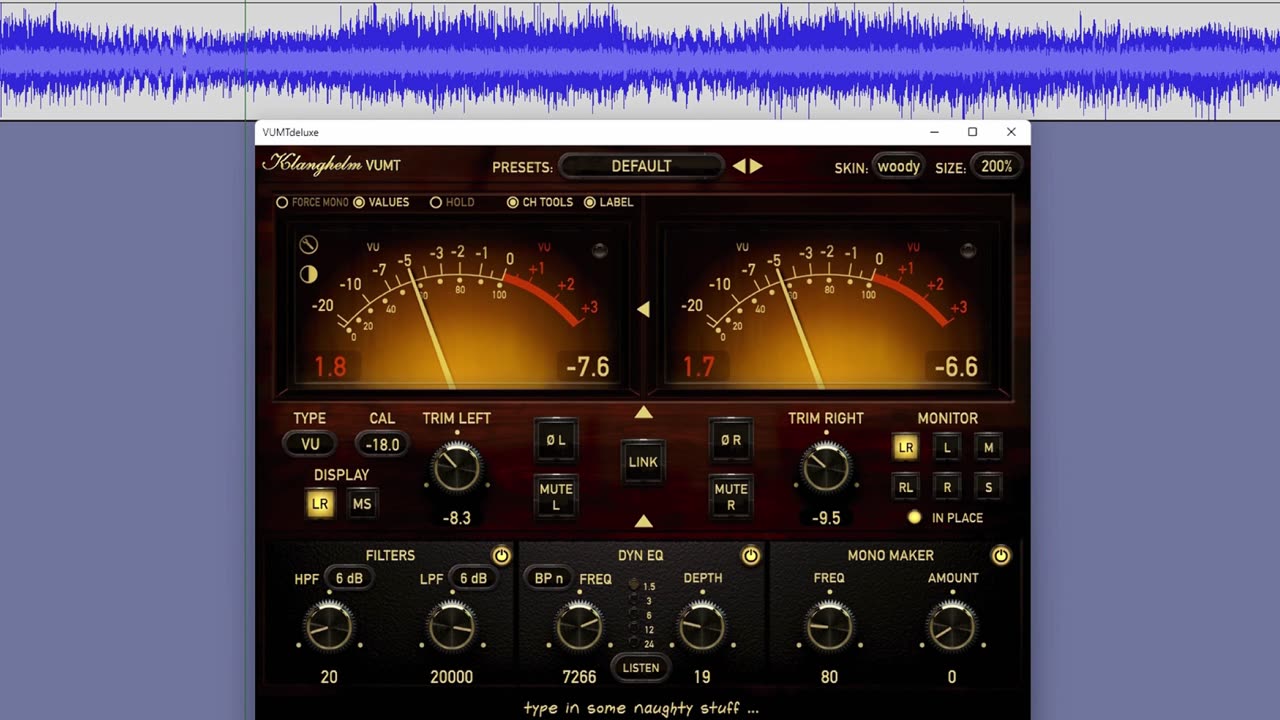Screen dimensions: 1280x720
Task: Close the VUMTdeluxe window
Action: tap(1011, 132)
